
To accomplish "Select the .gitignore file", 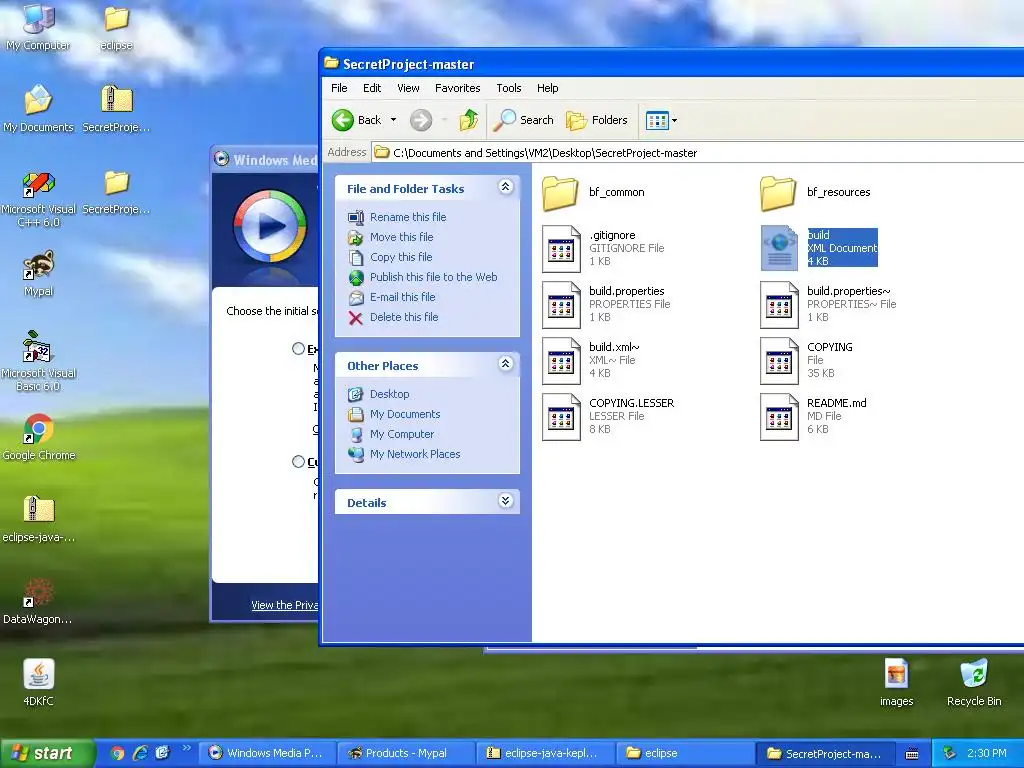I will click(x=603, y=249).
